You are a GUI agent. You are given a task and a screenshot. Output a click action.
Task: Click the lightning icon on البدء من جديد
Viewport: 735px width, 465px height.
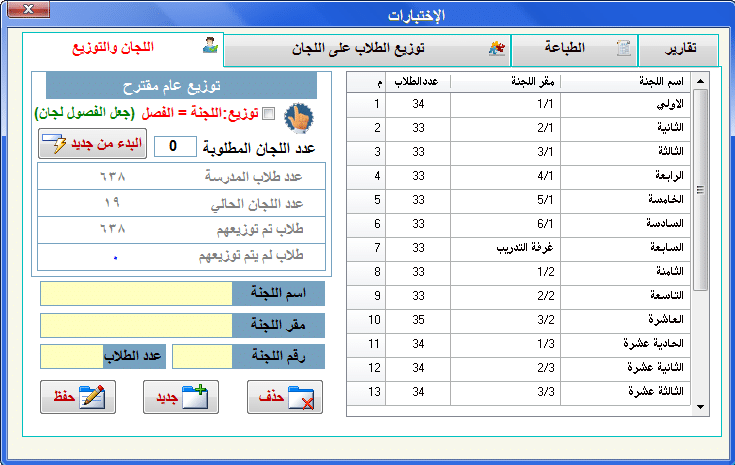pyautogui.click(x=55, y=143)
